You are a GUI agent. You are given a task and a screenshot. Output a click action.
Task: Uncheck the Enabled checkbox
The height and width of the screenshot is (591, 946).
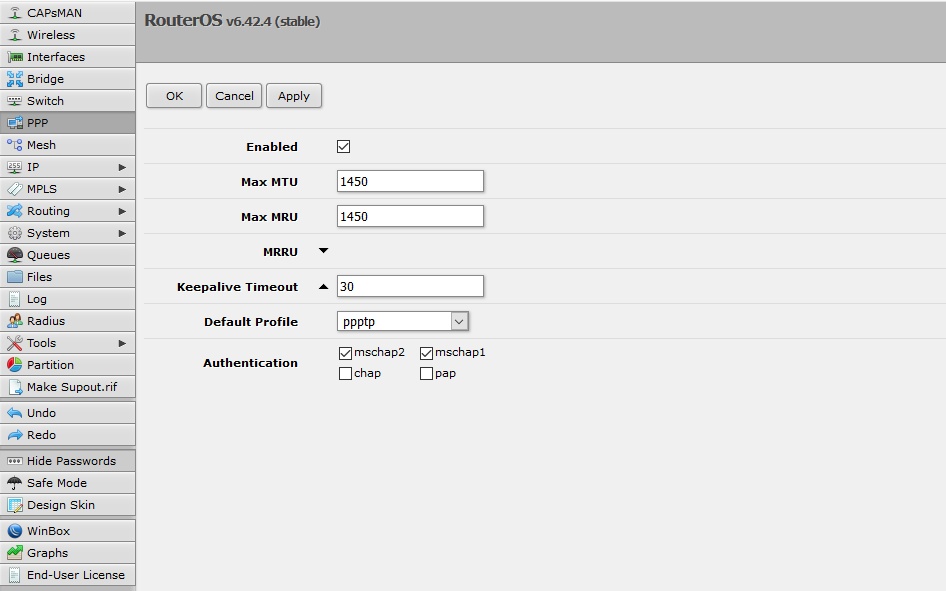pos(344,147)
